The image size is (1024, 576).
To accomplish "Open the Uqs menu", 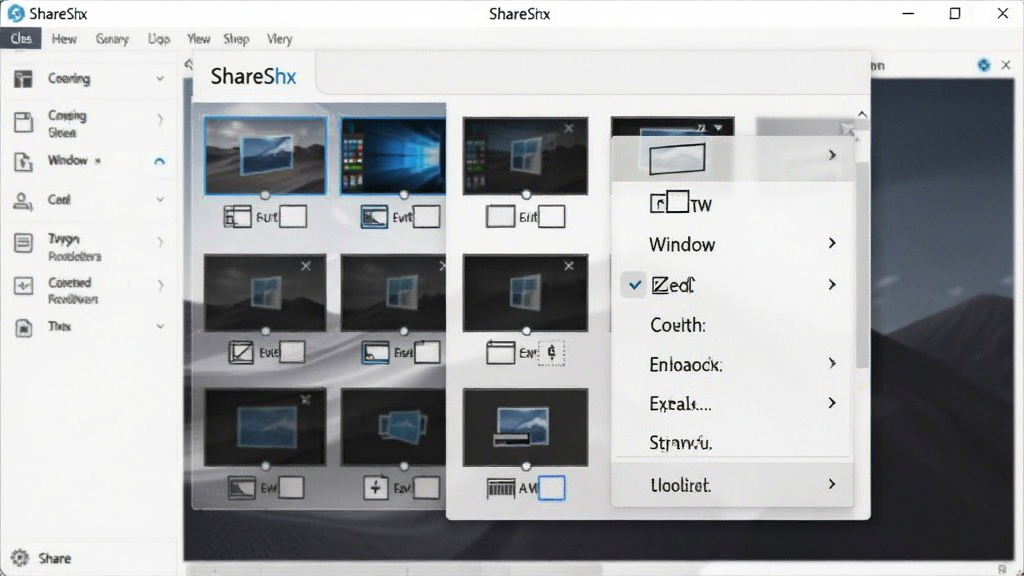I will (x=159, y=39).
